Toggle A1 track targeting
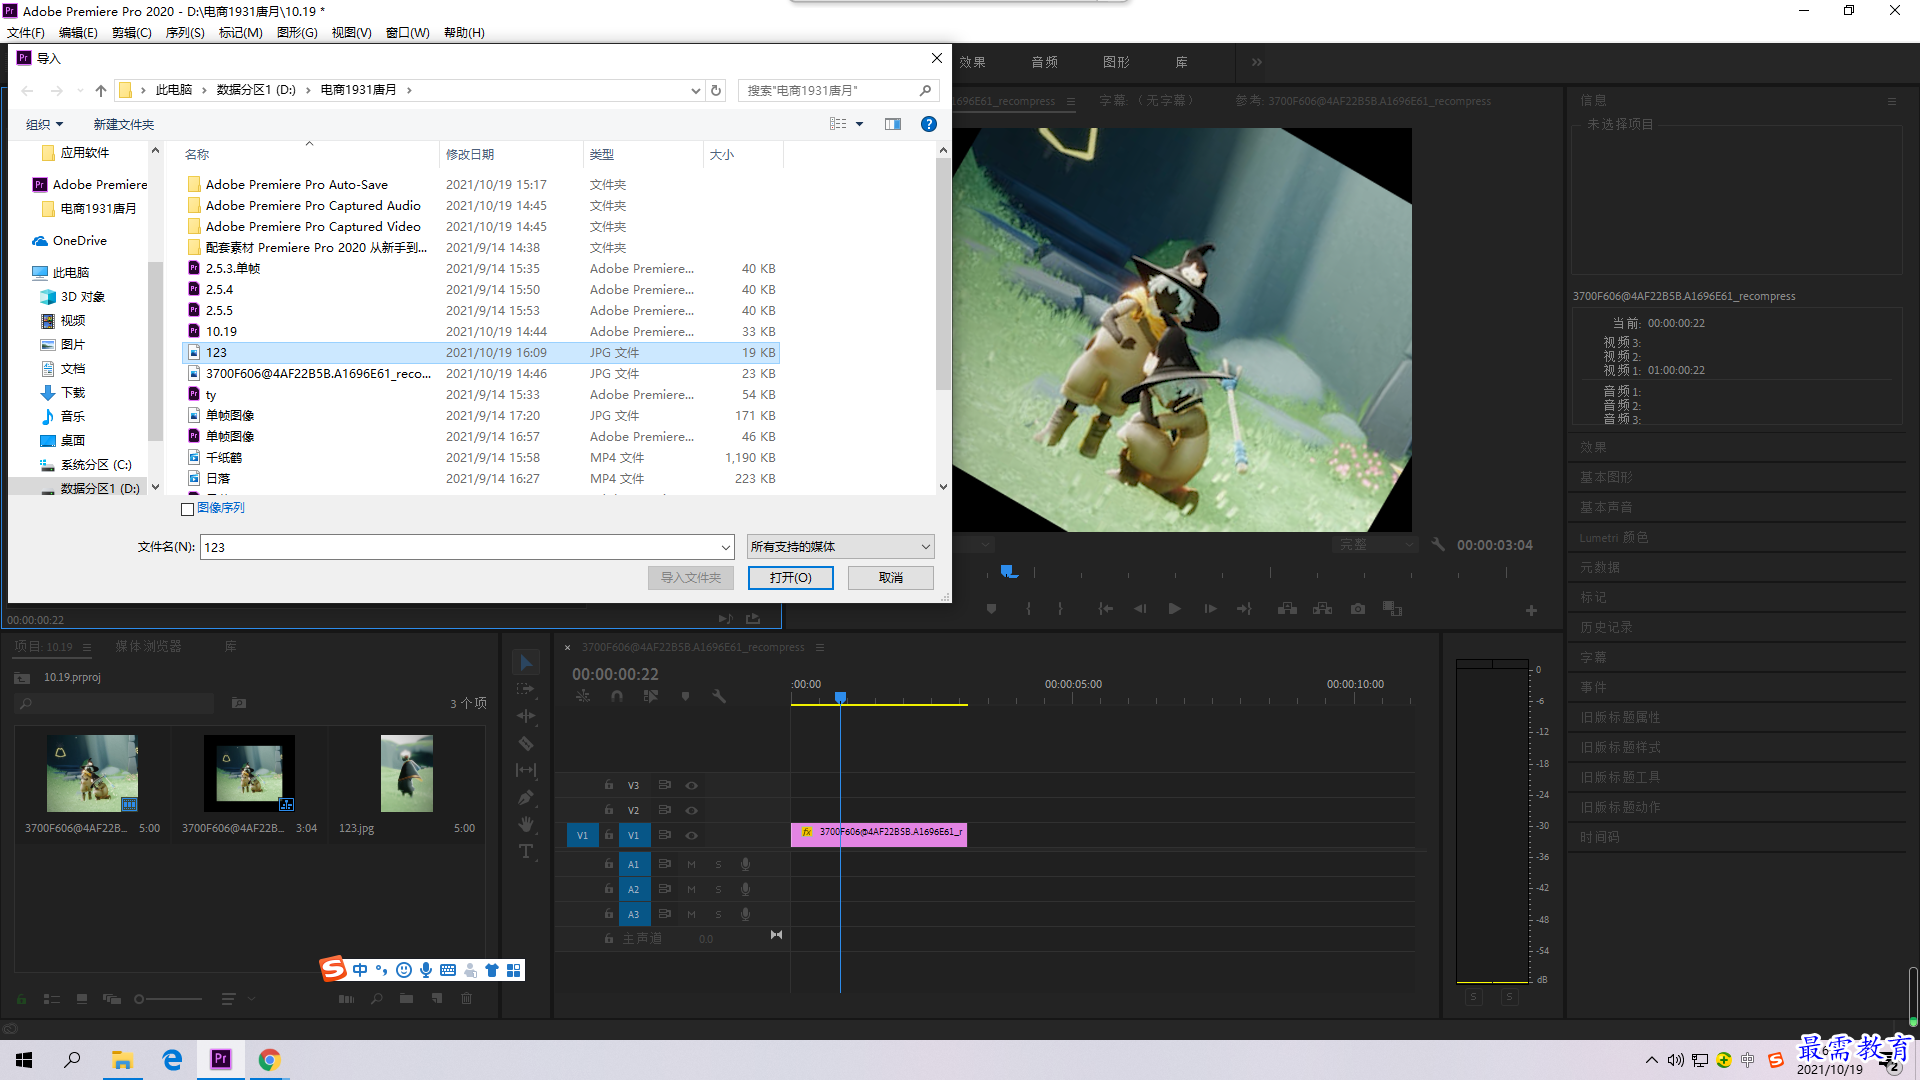 [634, 864]
